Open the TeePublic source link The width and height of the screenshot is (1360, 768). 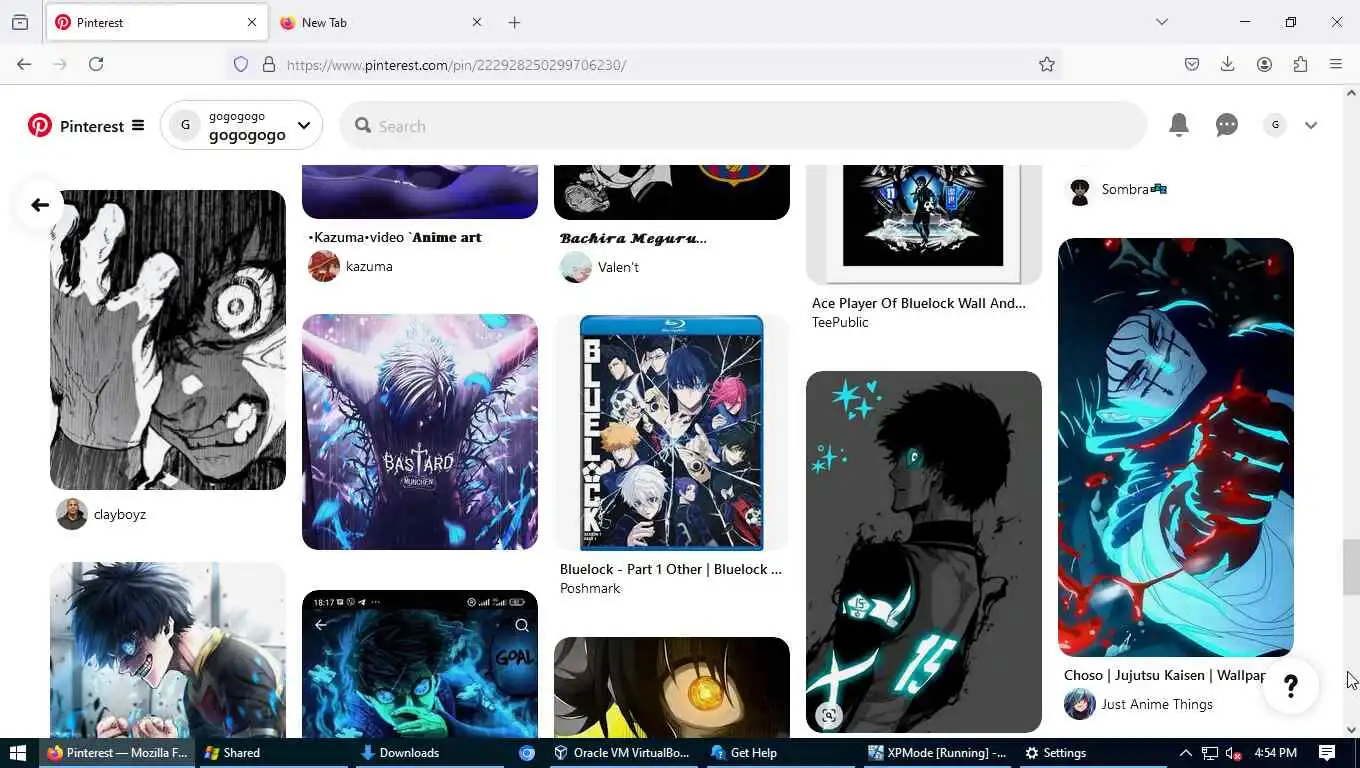840,322
